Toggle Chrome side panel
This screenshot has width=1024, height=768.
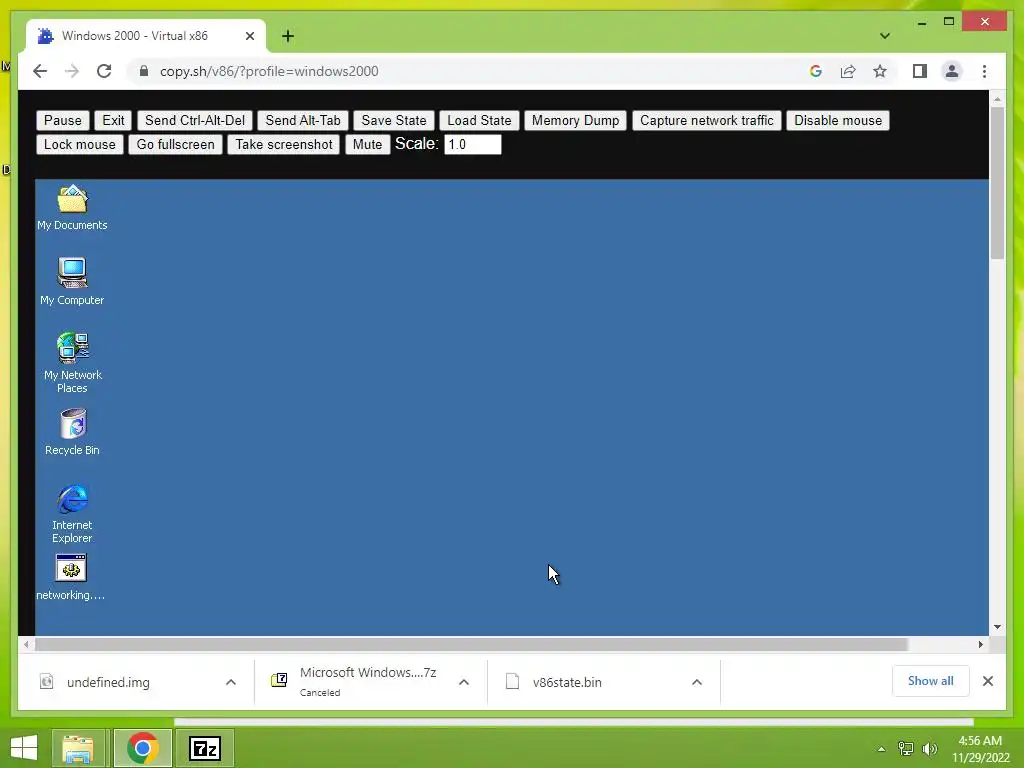coord(920,71)
